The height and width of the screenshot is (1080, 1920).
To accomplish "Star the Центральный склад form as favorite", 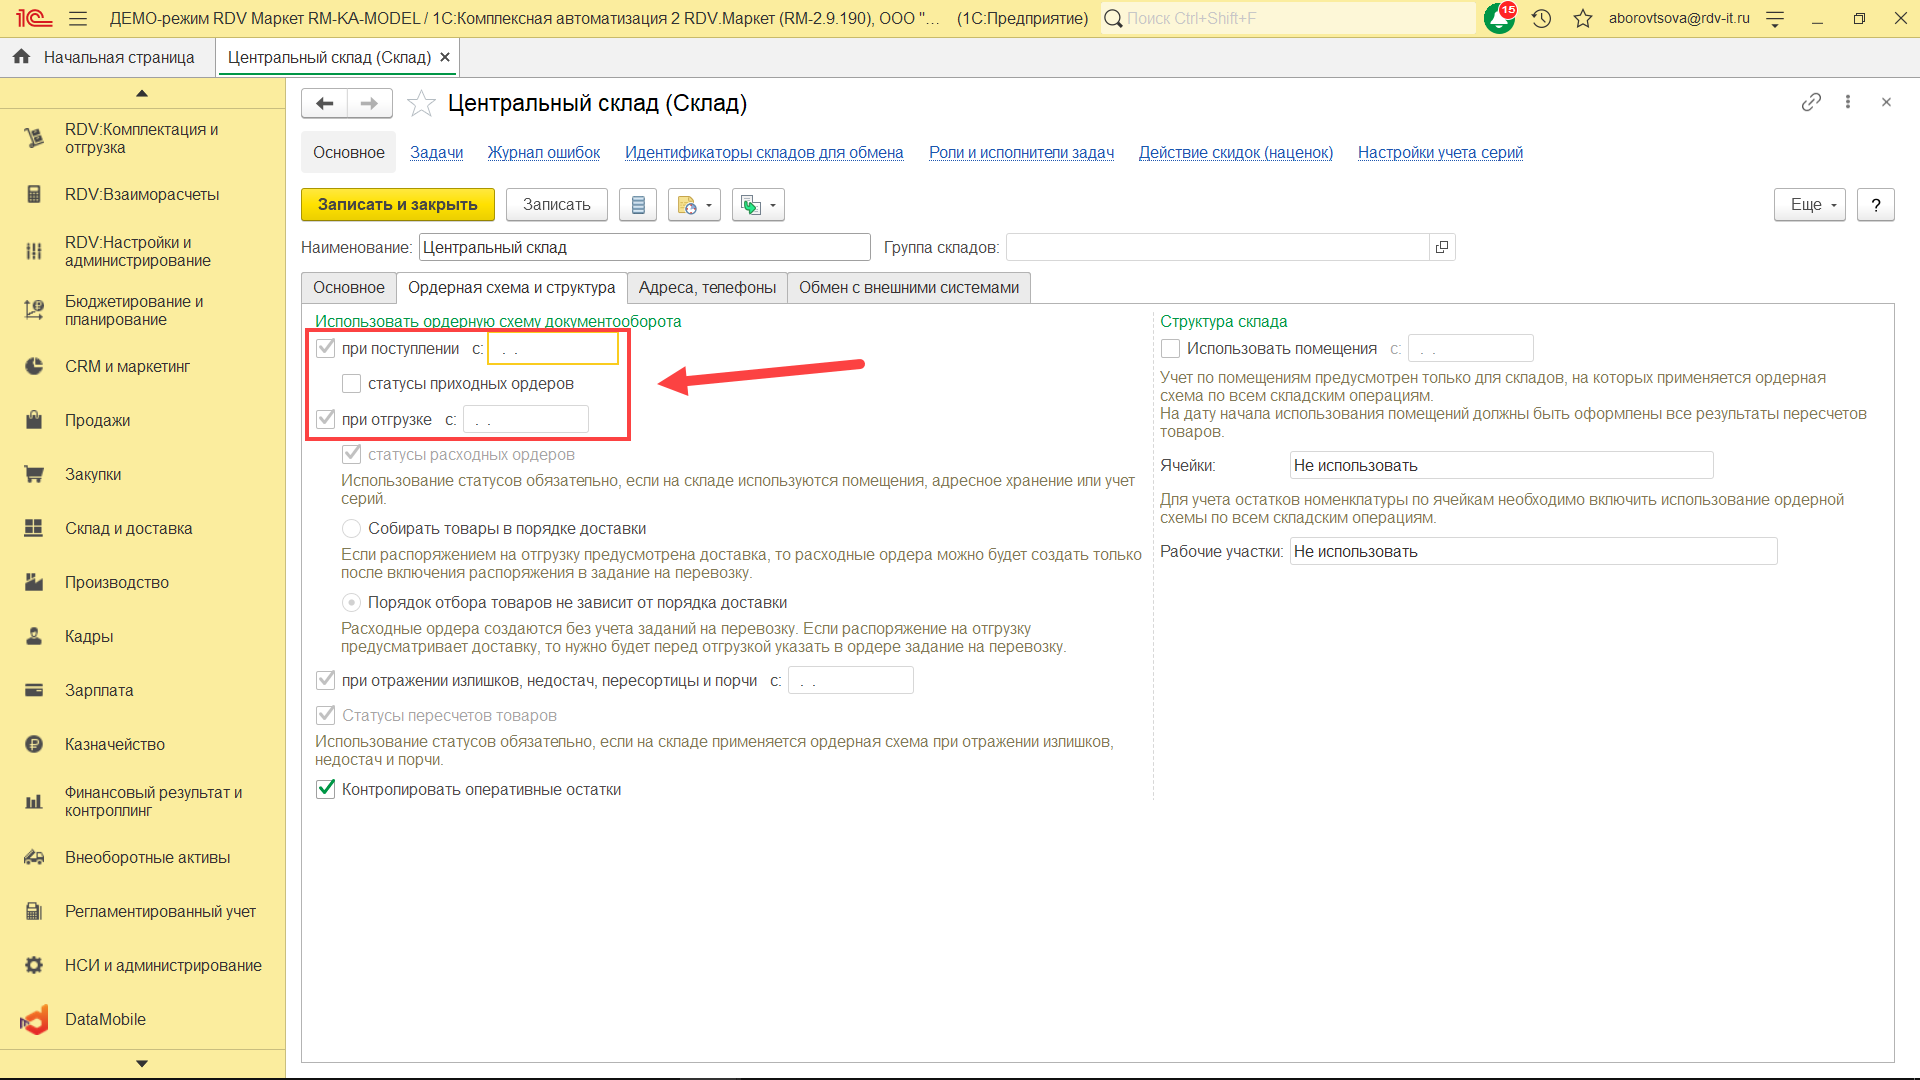I will [x=422, y=103].
